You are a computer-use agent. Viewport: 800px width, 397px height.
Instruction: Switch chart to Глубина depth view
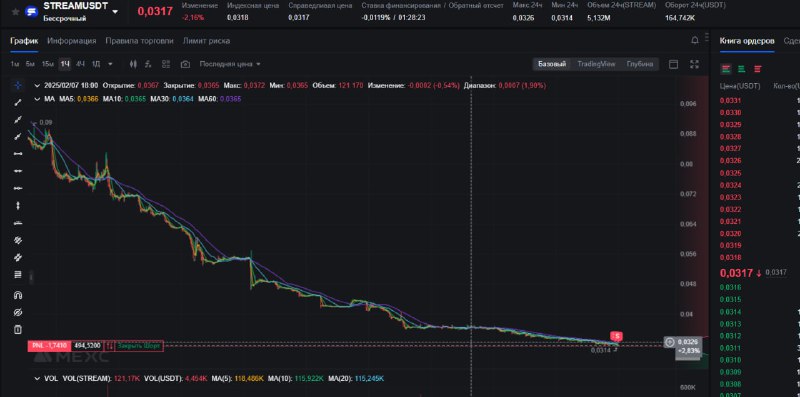640,64
